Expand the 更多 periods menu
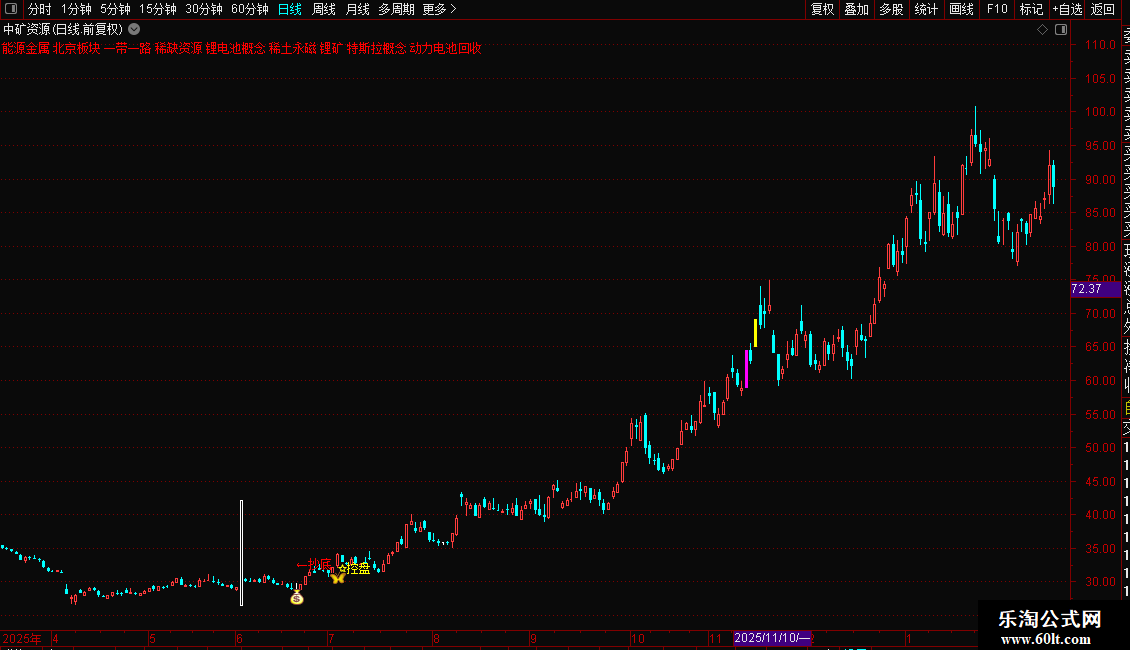1130x650 pixels. coord(439,9)
